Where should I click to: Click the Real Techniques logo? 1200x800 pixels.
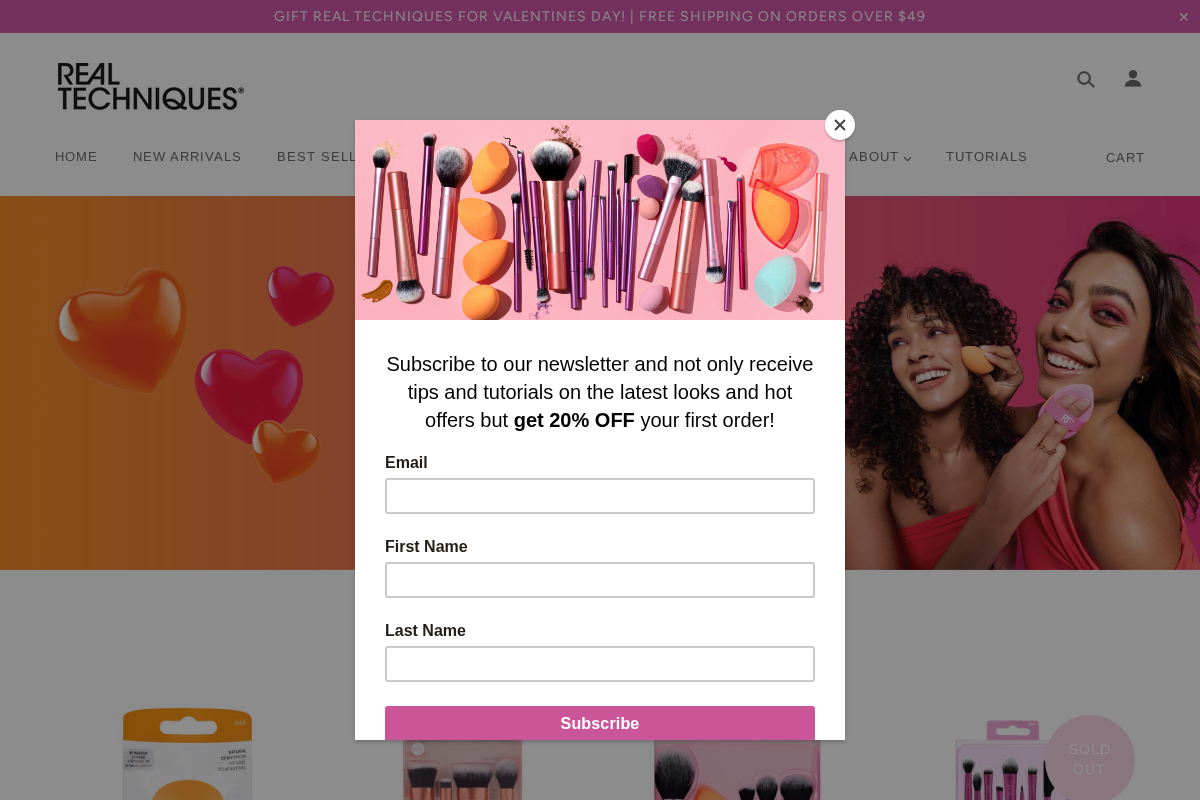[x=150, y=86]
